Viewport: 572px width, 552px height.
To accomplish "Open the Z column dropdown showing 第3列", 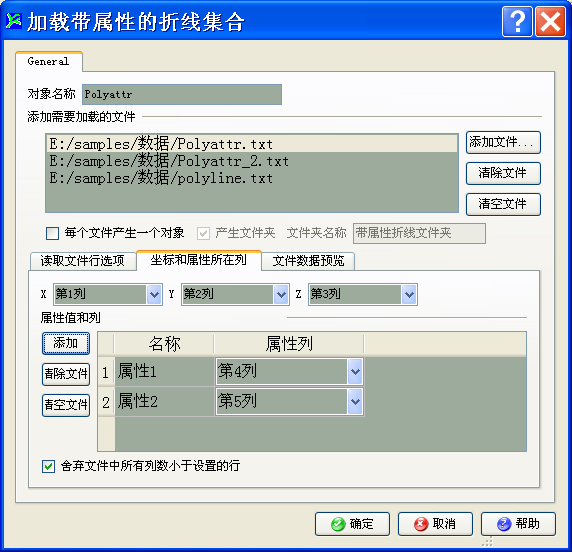I will (409, 294).
